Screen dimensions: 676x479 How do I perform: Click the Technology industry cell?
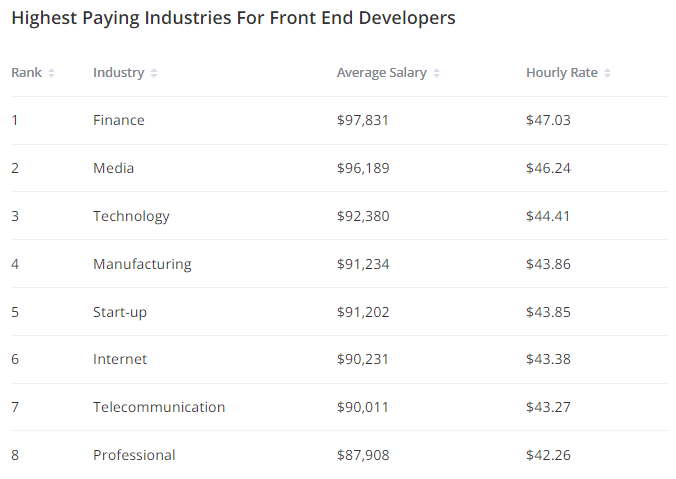pyautogui.click(x=131, y=216)
